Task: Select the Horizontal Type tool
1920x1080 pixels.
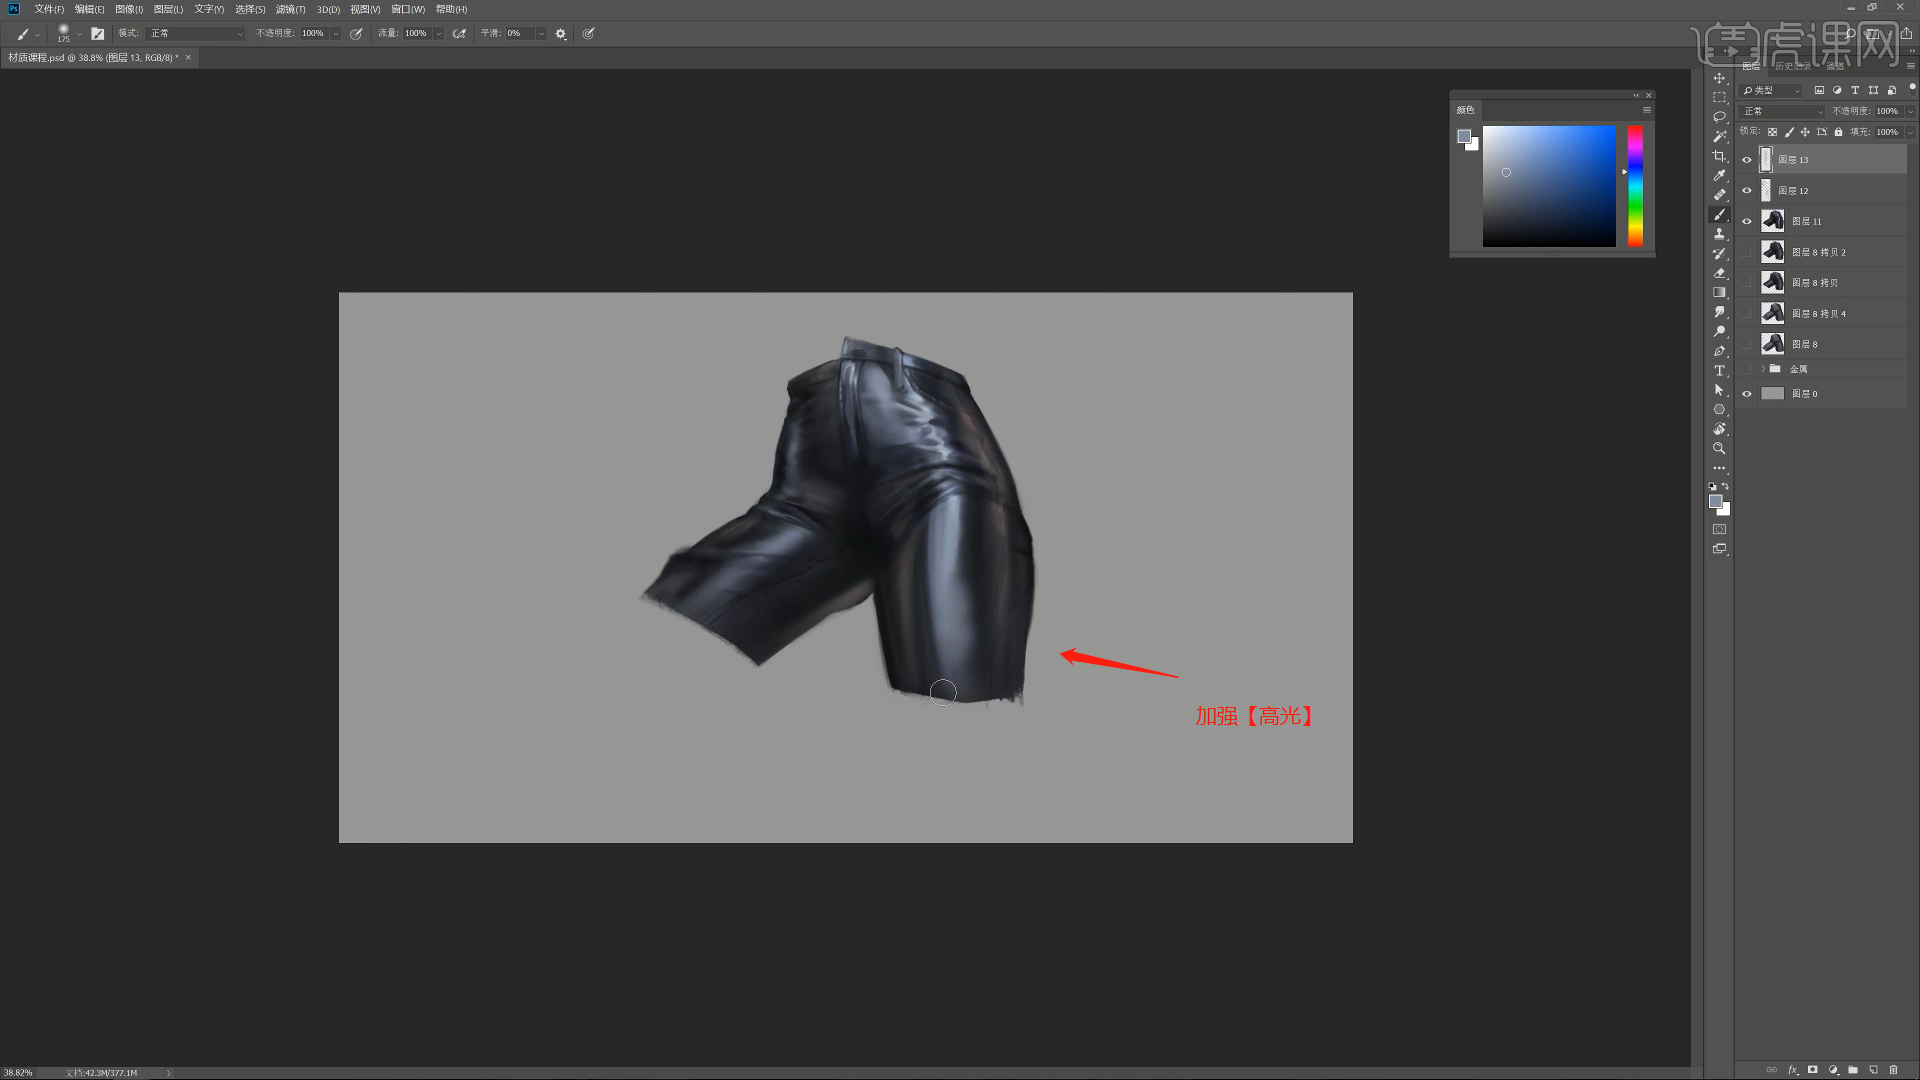Action: 1719,370
